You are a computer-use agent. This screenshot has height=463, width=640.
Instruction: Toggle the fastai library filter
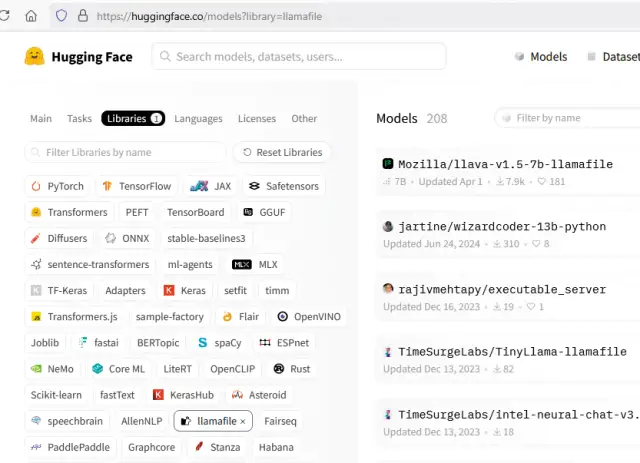coord(99,343)
